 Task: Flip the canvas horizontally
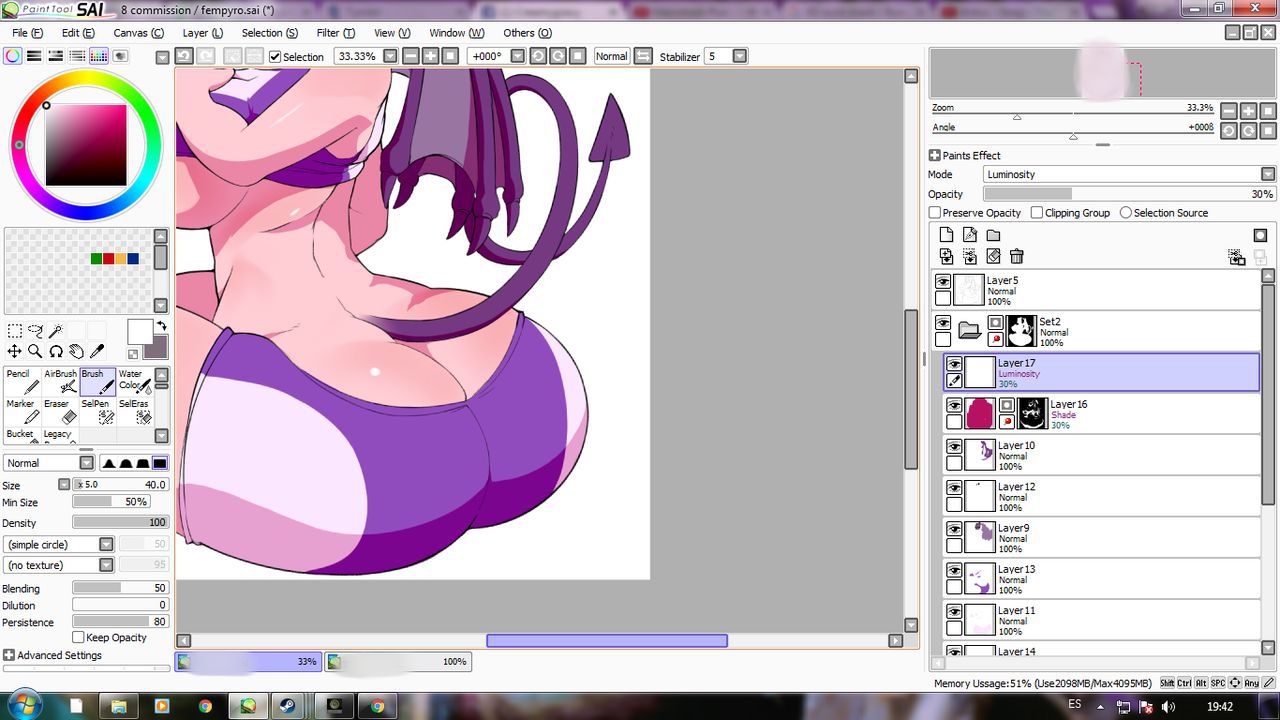(643, 56)
